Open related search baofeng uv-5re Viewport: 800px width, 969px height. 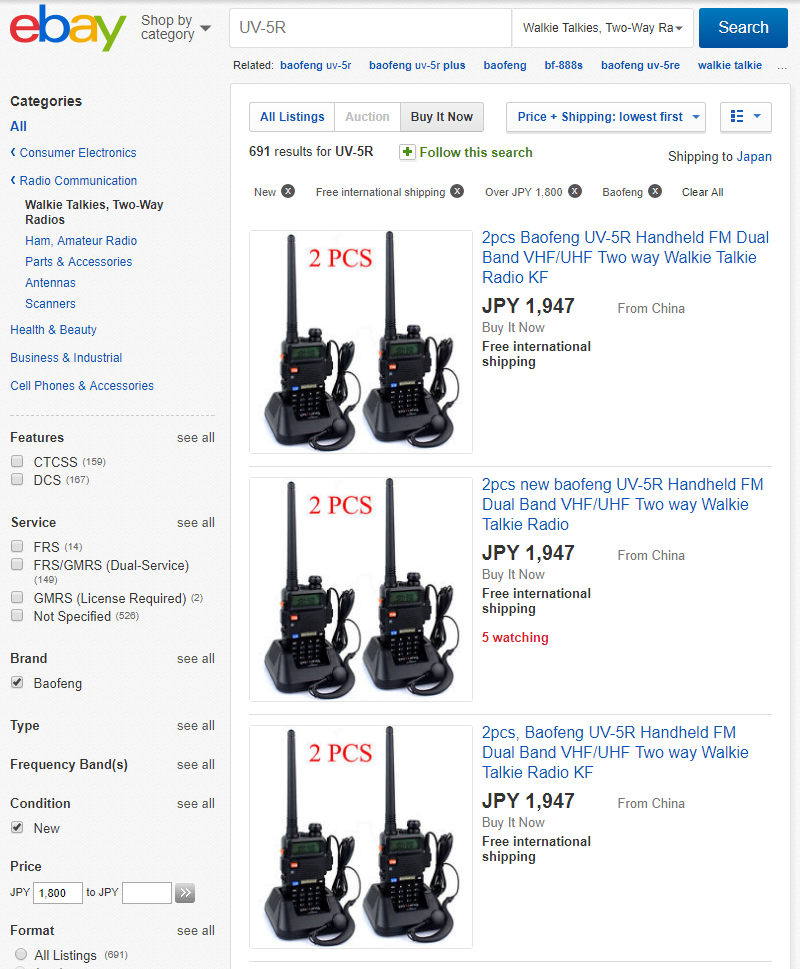pos(640,66)
